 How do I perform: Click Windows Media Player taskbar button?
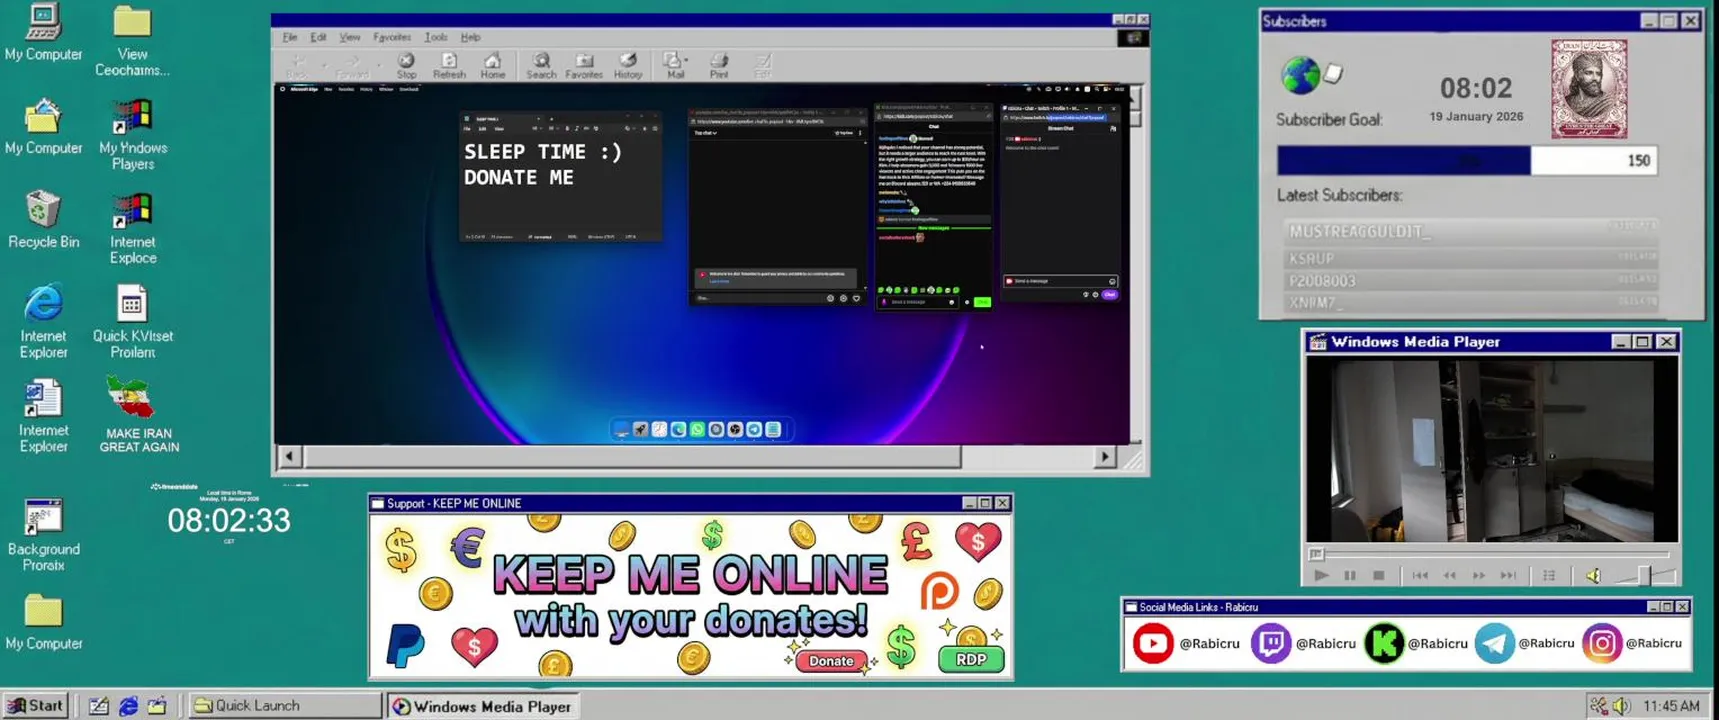482,706
